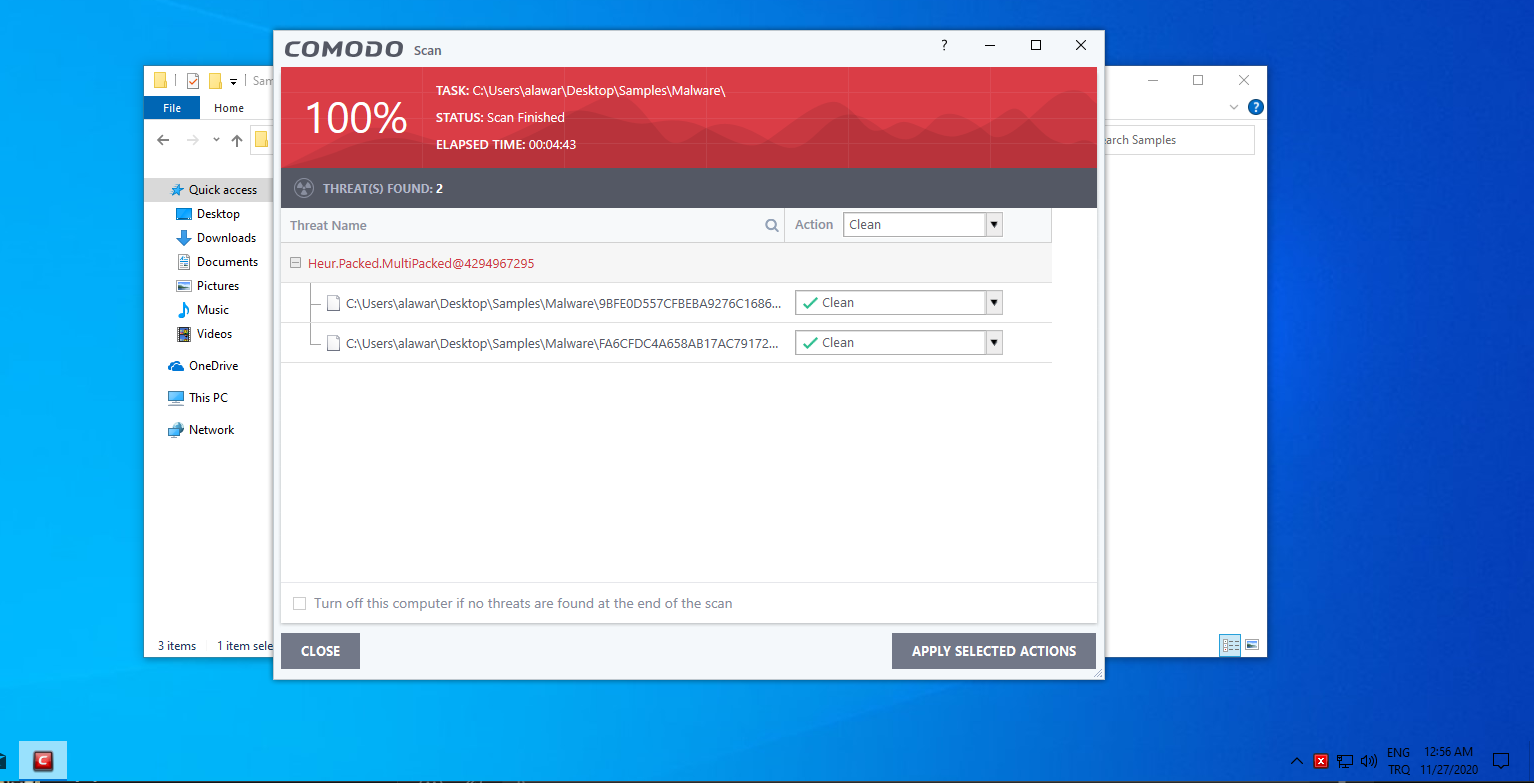Open File Explorer help blue question icon
Screen dimensions: 1534x783
tap(1256, 107)
